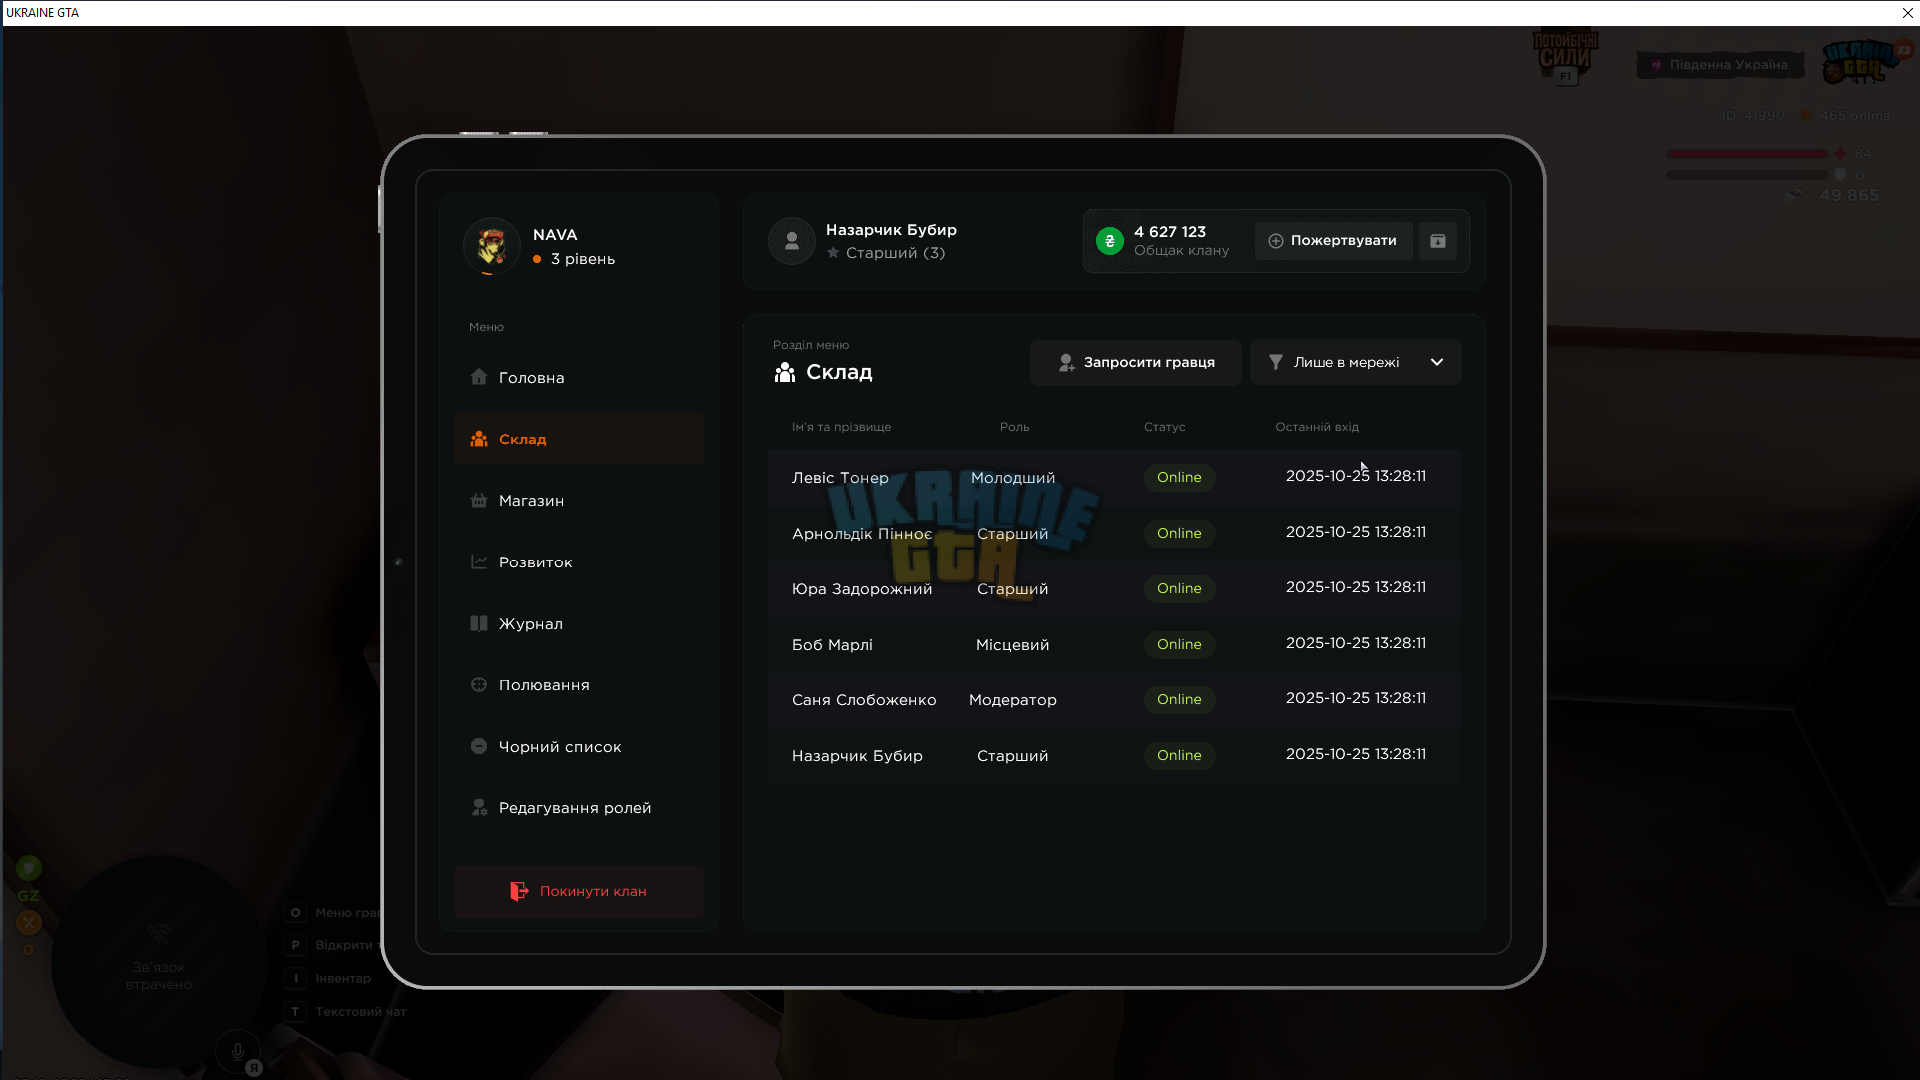The image size is (1920, 1080).
Task: Click the green hryvnia coin icon
Action: (1110, 241)
